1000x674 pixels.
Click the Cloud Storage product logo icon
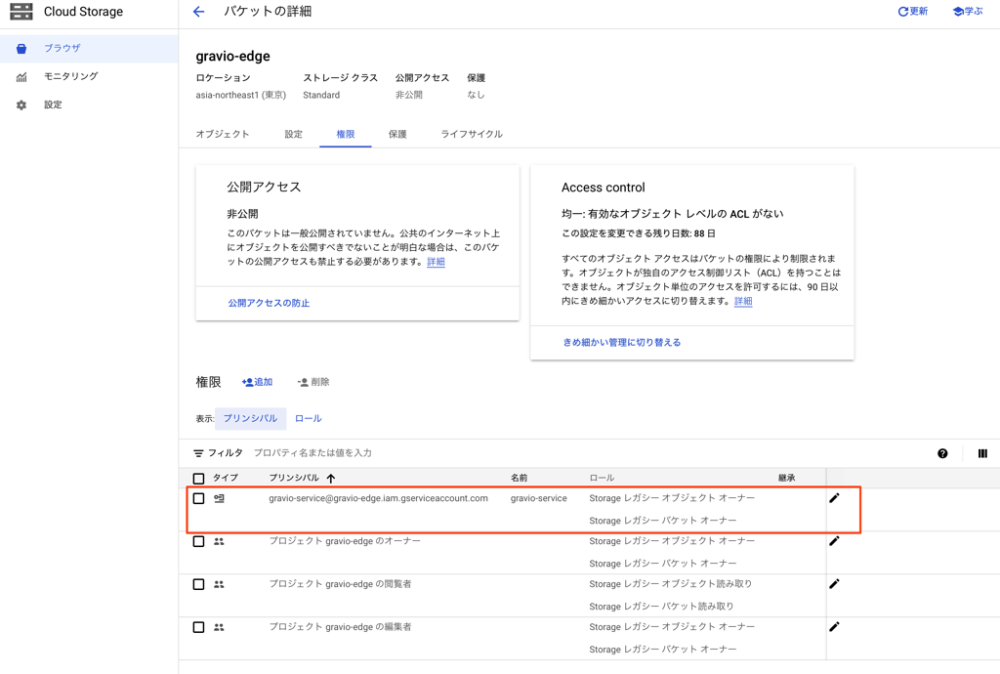click(21, 11)
